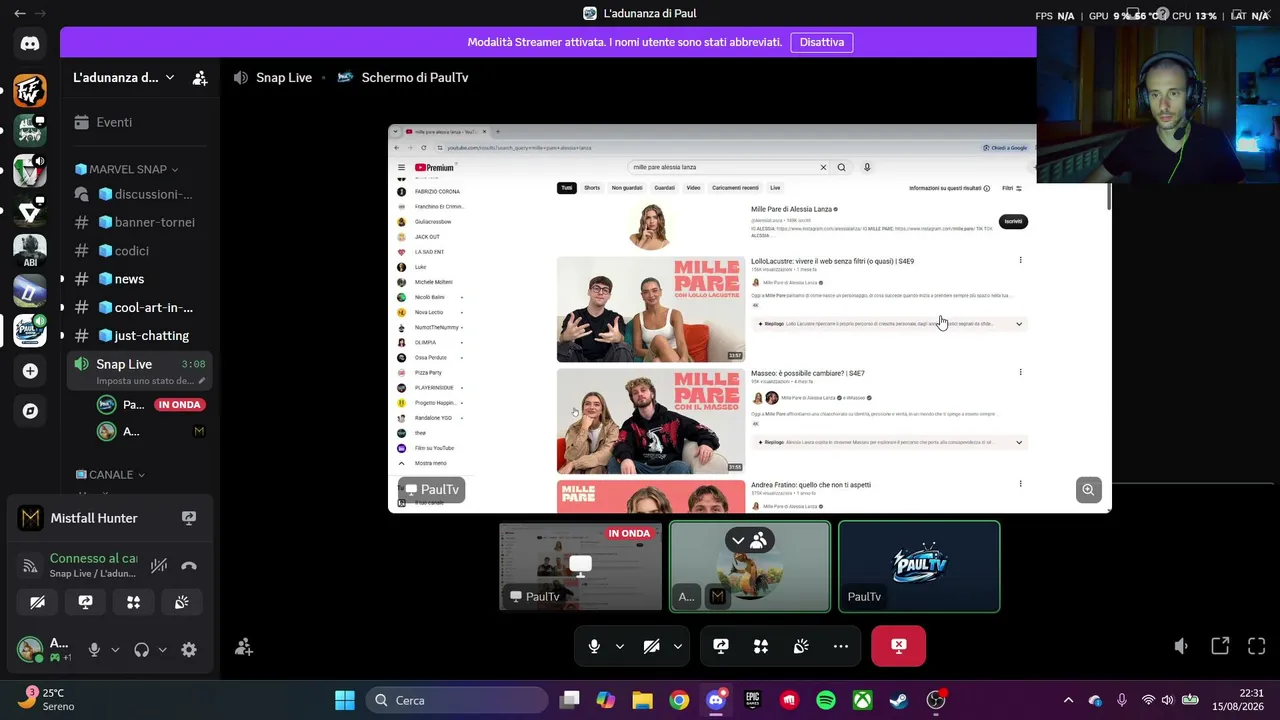The image size is (1280, 720).
Task: Open the soundboard in the center call bar
Action: click(x=801, y=646)
